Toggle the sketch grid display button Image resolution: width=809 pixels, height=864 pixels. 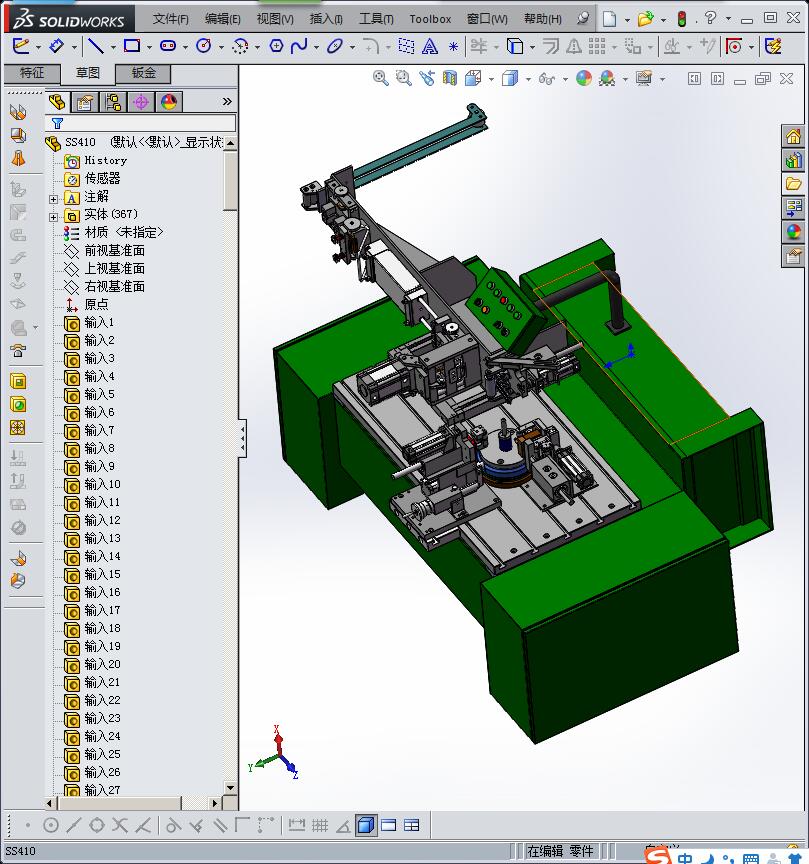tap(320, 825)
